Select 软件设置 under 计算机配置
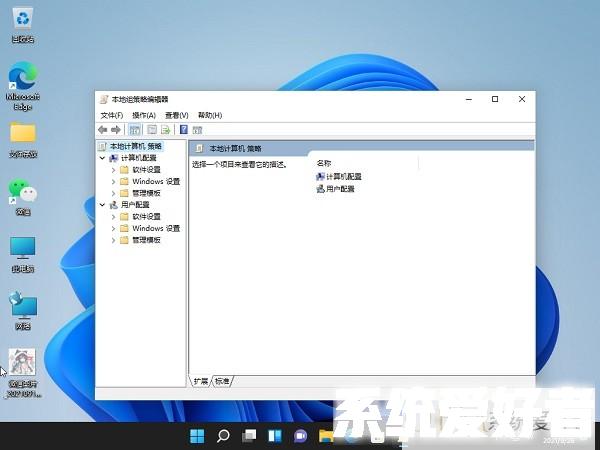The height and width of the screenshot is (450, 600). (x=146, y=170)
